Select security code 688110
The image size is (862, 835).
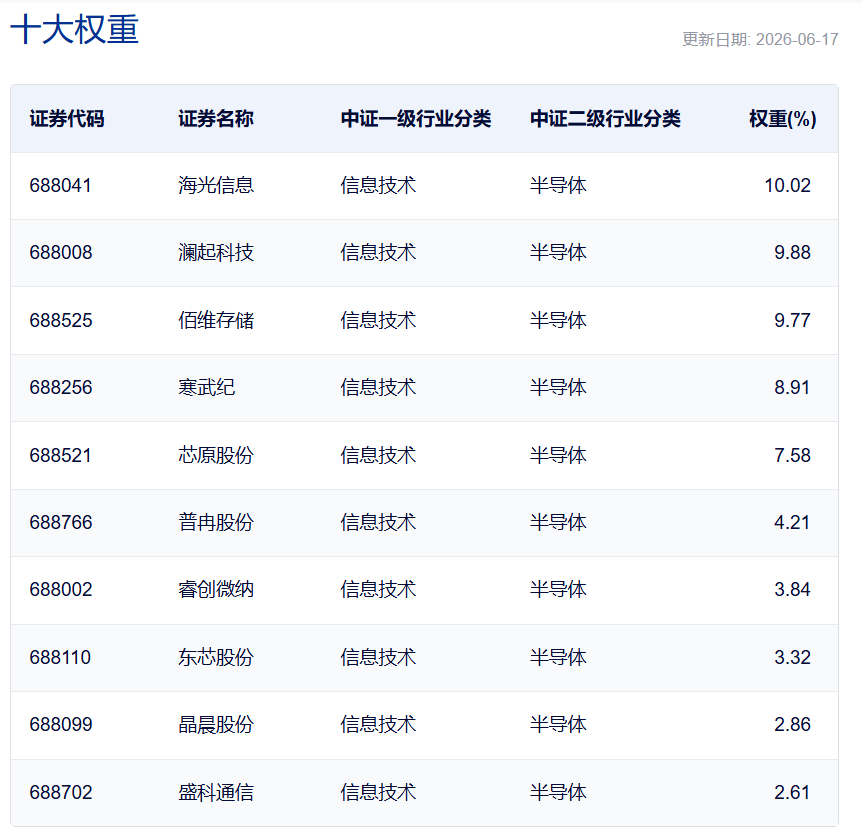[x=60, y=657]
